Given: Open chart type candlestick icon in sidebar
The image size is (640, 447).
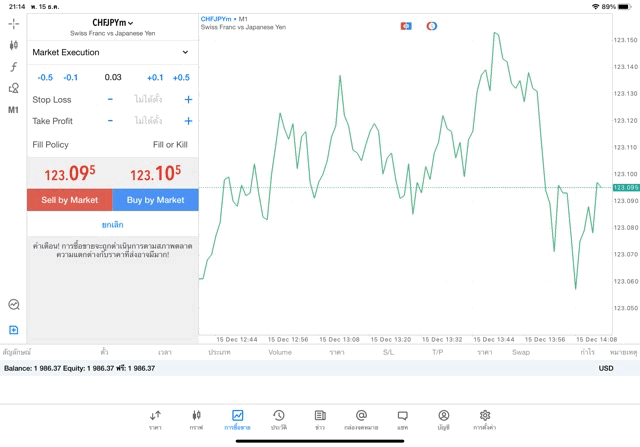Looking at the screenshot, I should point(13,45).
